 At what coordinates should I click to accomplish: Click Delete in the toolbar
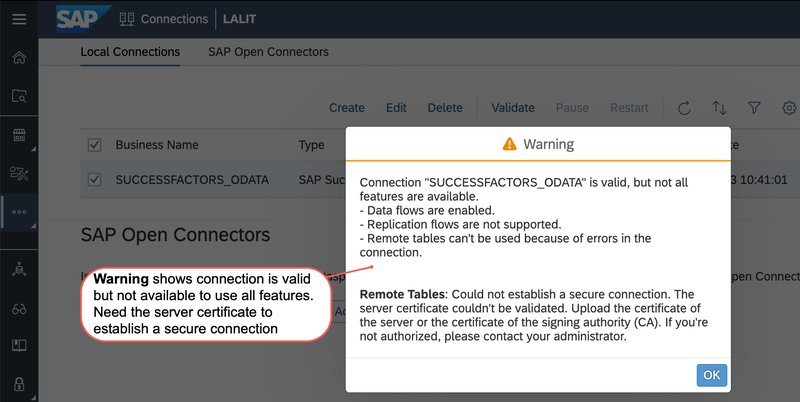click(x=445, y=108)
